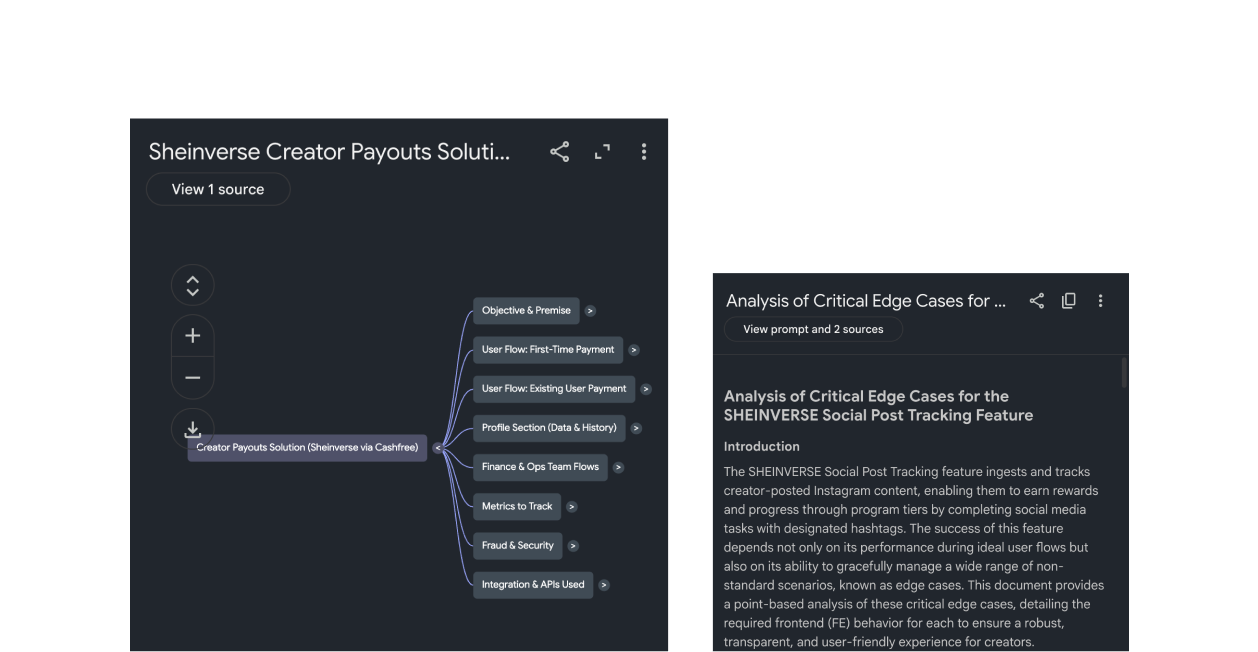Toggle expand/collapse all mind map nodes

click(193, 286)
